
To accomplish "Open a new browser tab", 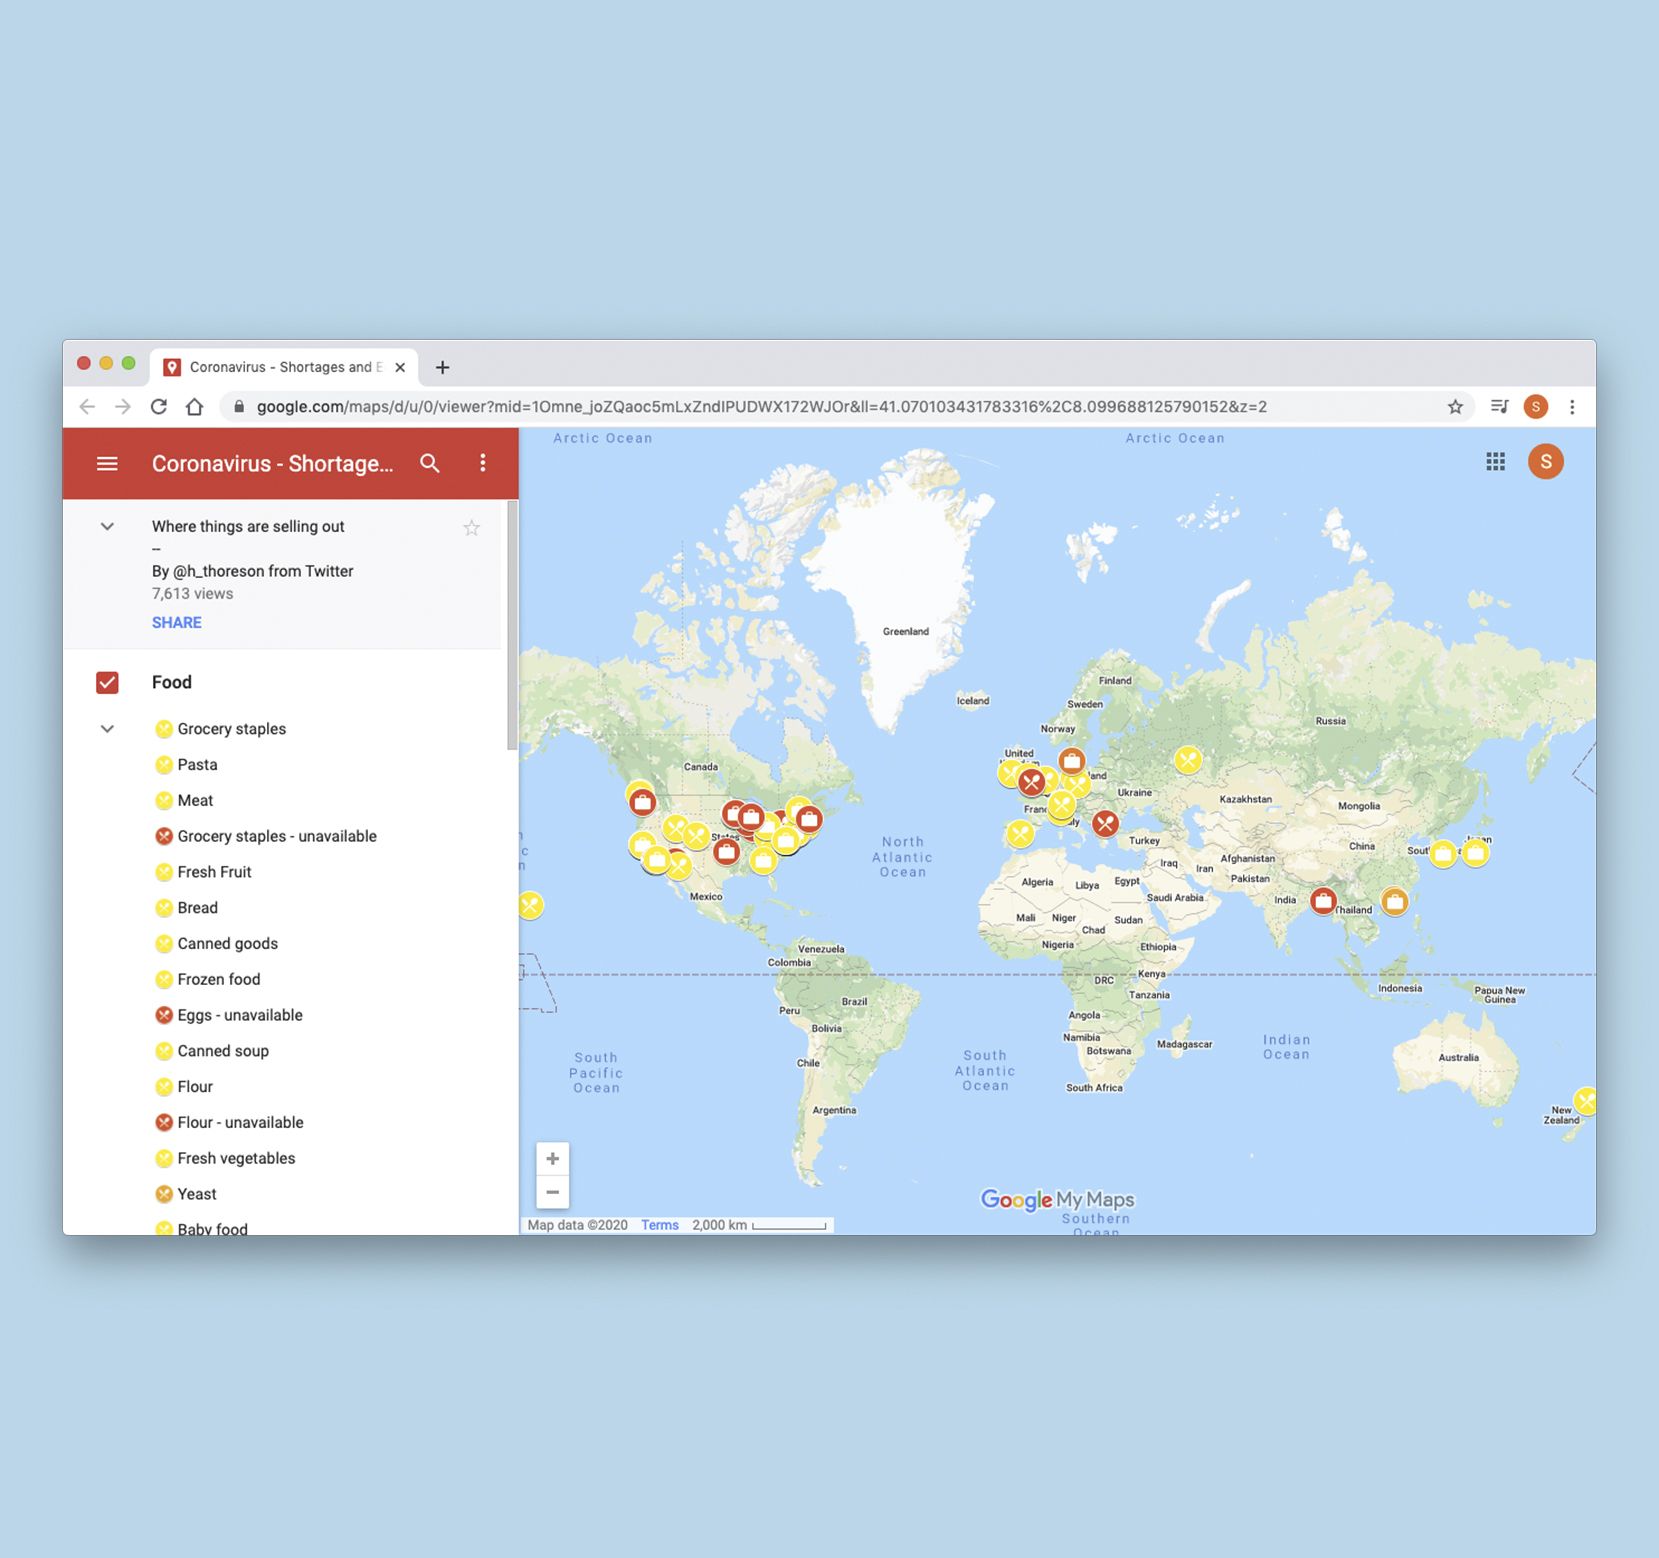I will (442, 367).
